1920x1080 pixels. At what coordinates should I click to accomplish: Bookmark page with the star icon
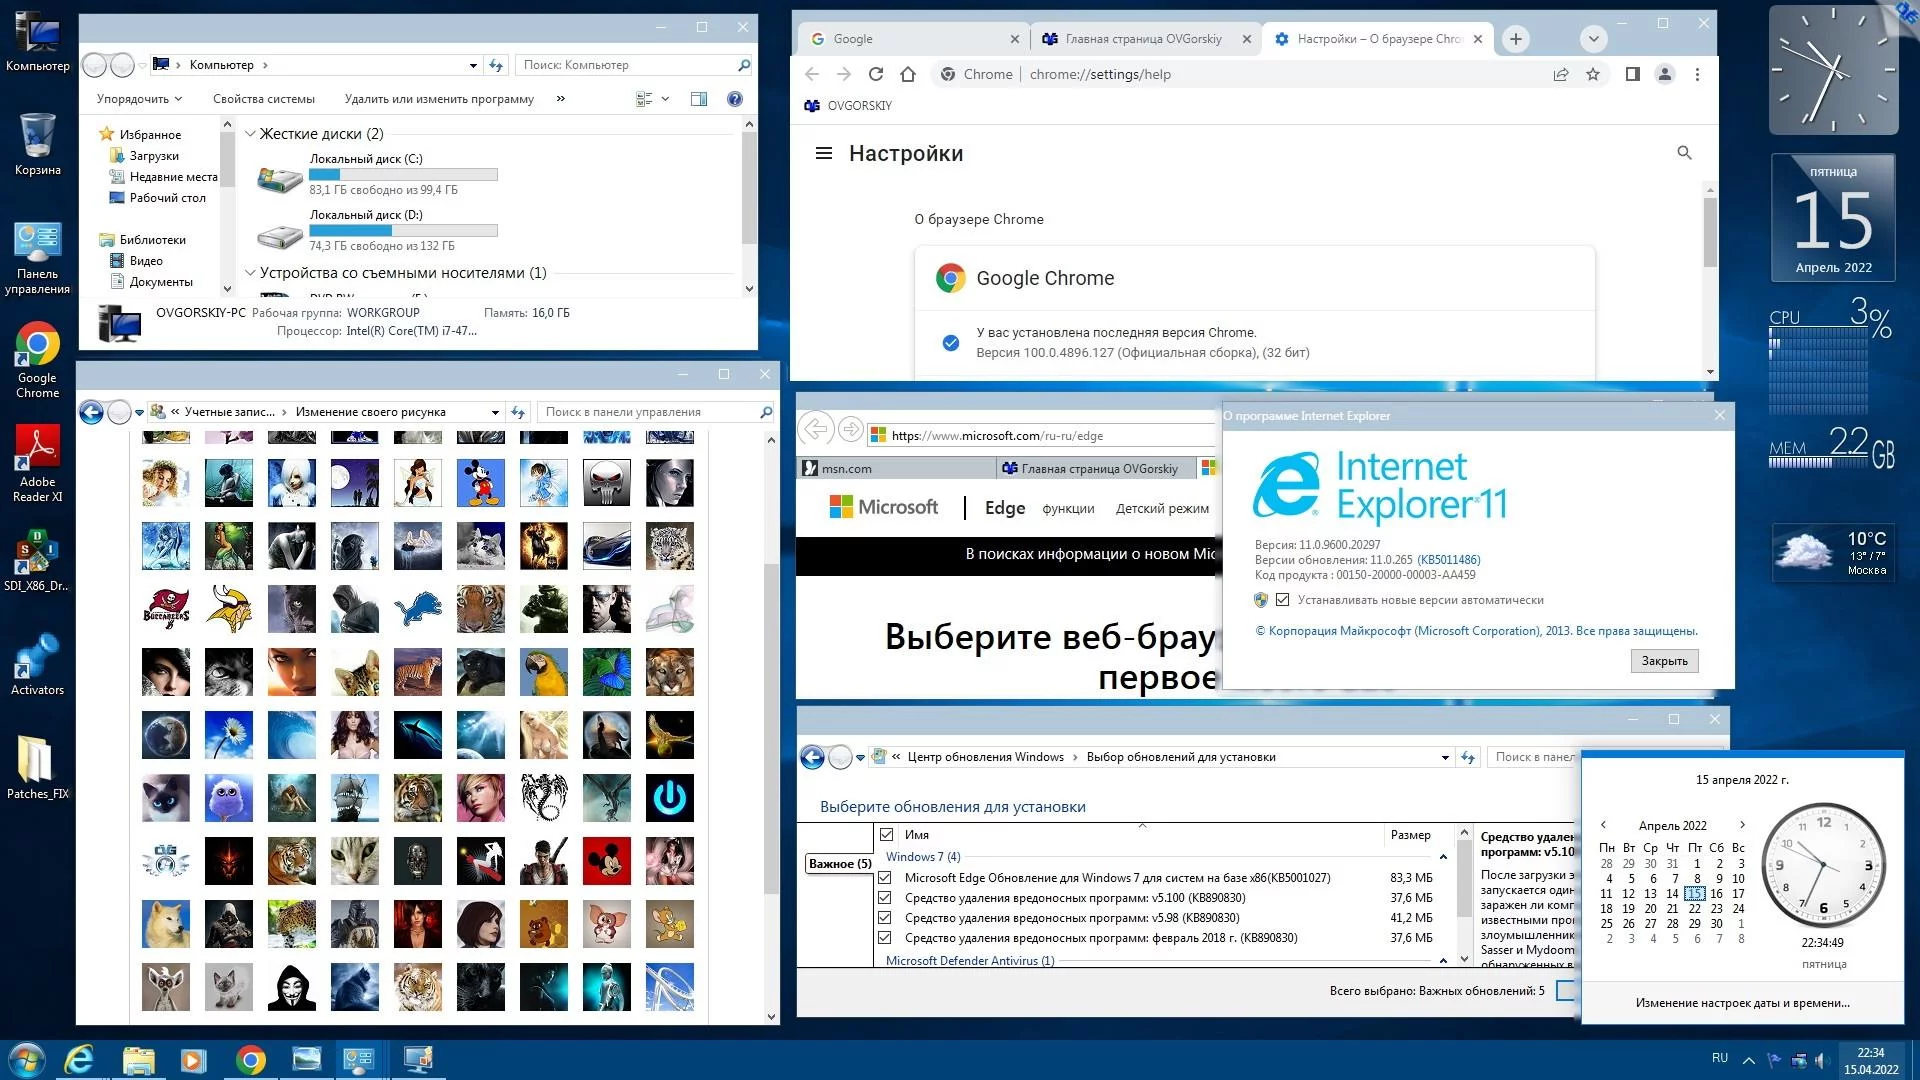pyautogui.click(x=1593, y=74)
